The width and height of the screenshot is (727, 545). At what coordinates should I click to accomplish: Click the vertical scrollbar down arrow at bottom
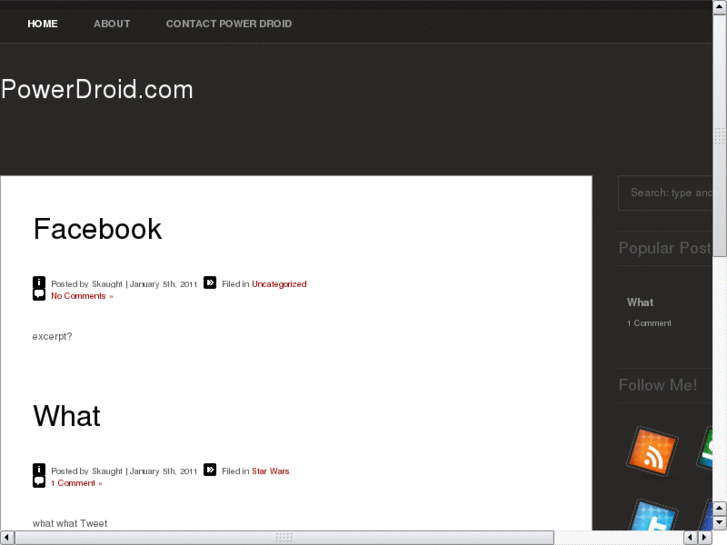pos(720,523)
